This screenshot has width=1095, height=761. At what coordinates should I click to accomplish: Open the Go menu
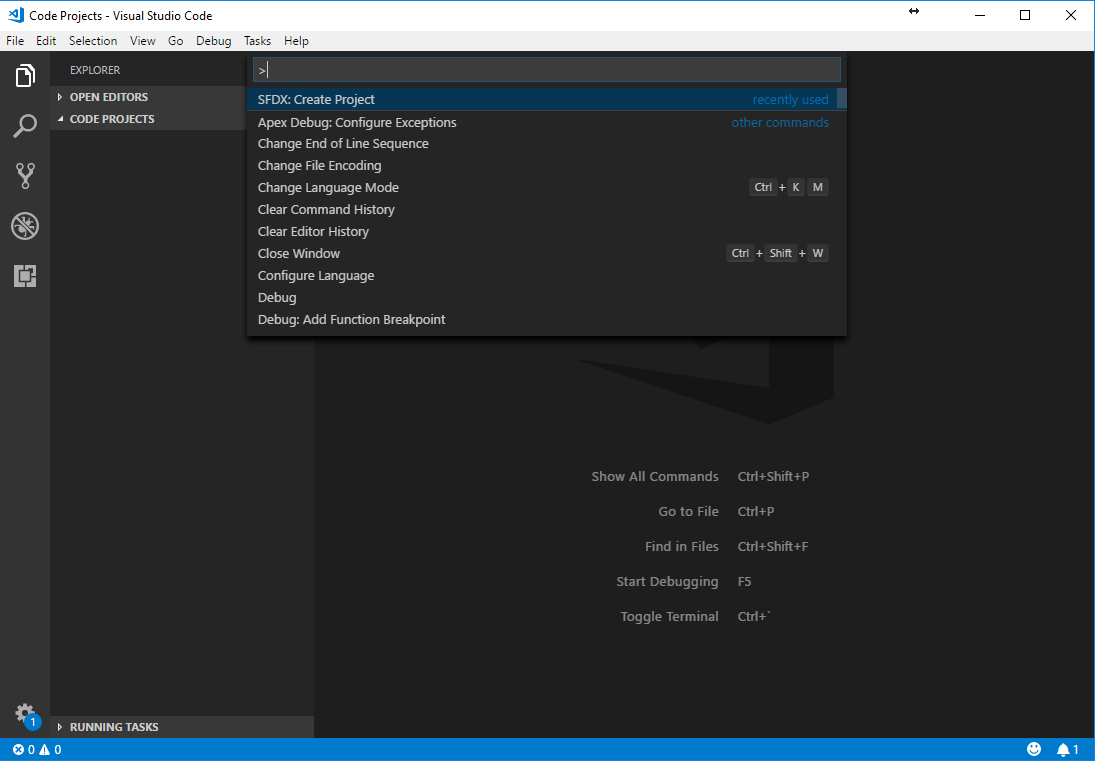point(175,40)
